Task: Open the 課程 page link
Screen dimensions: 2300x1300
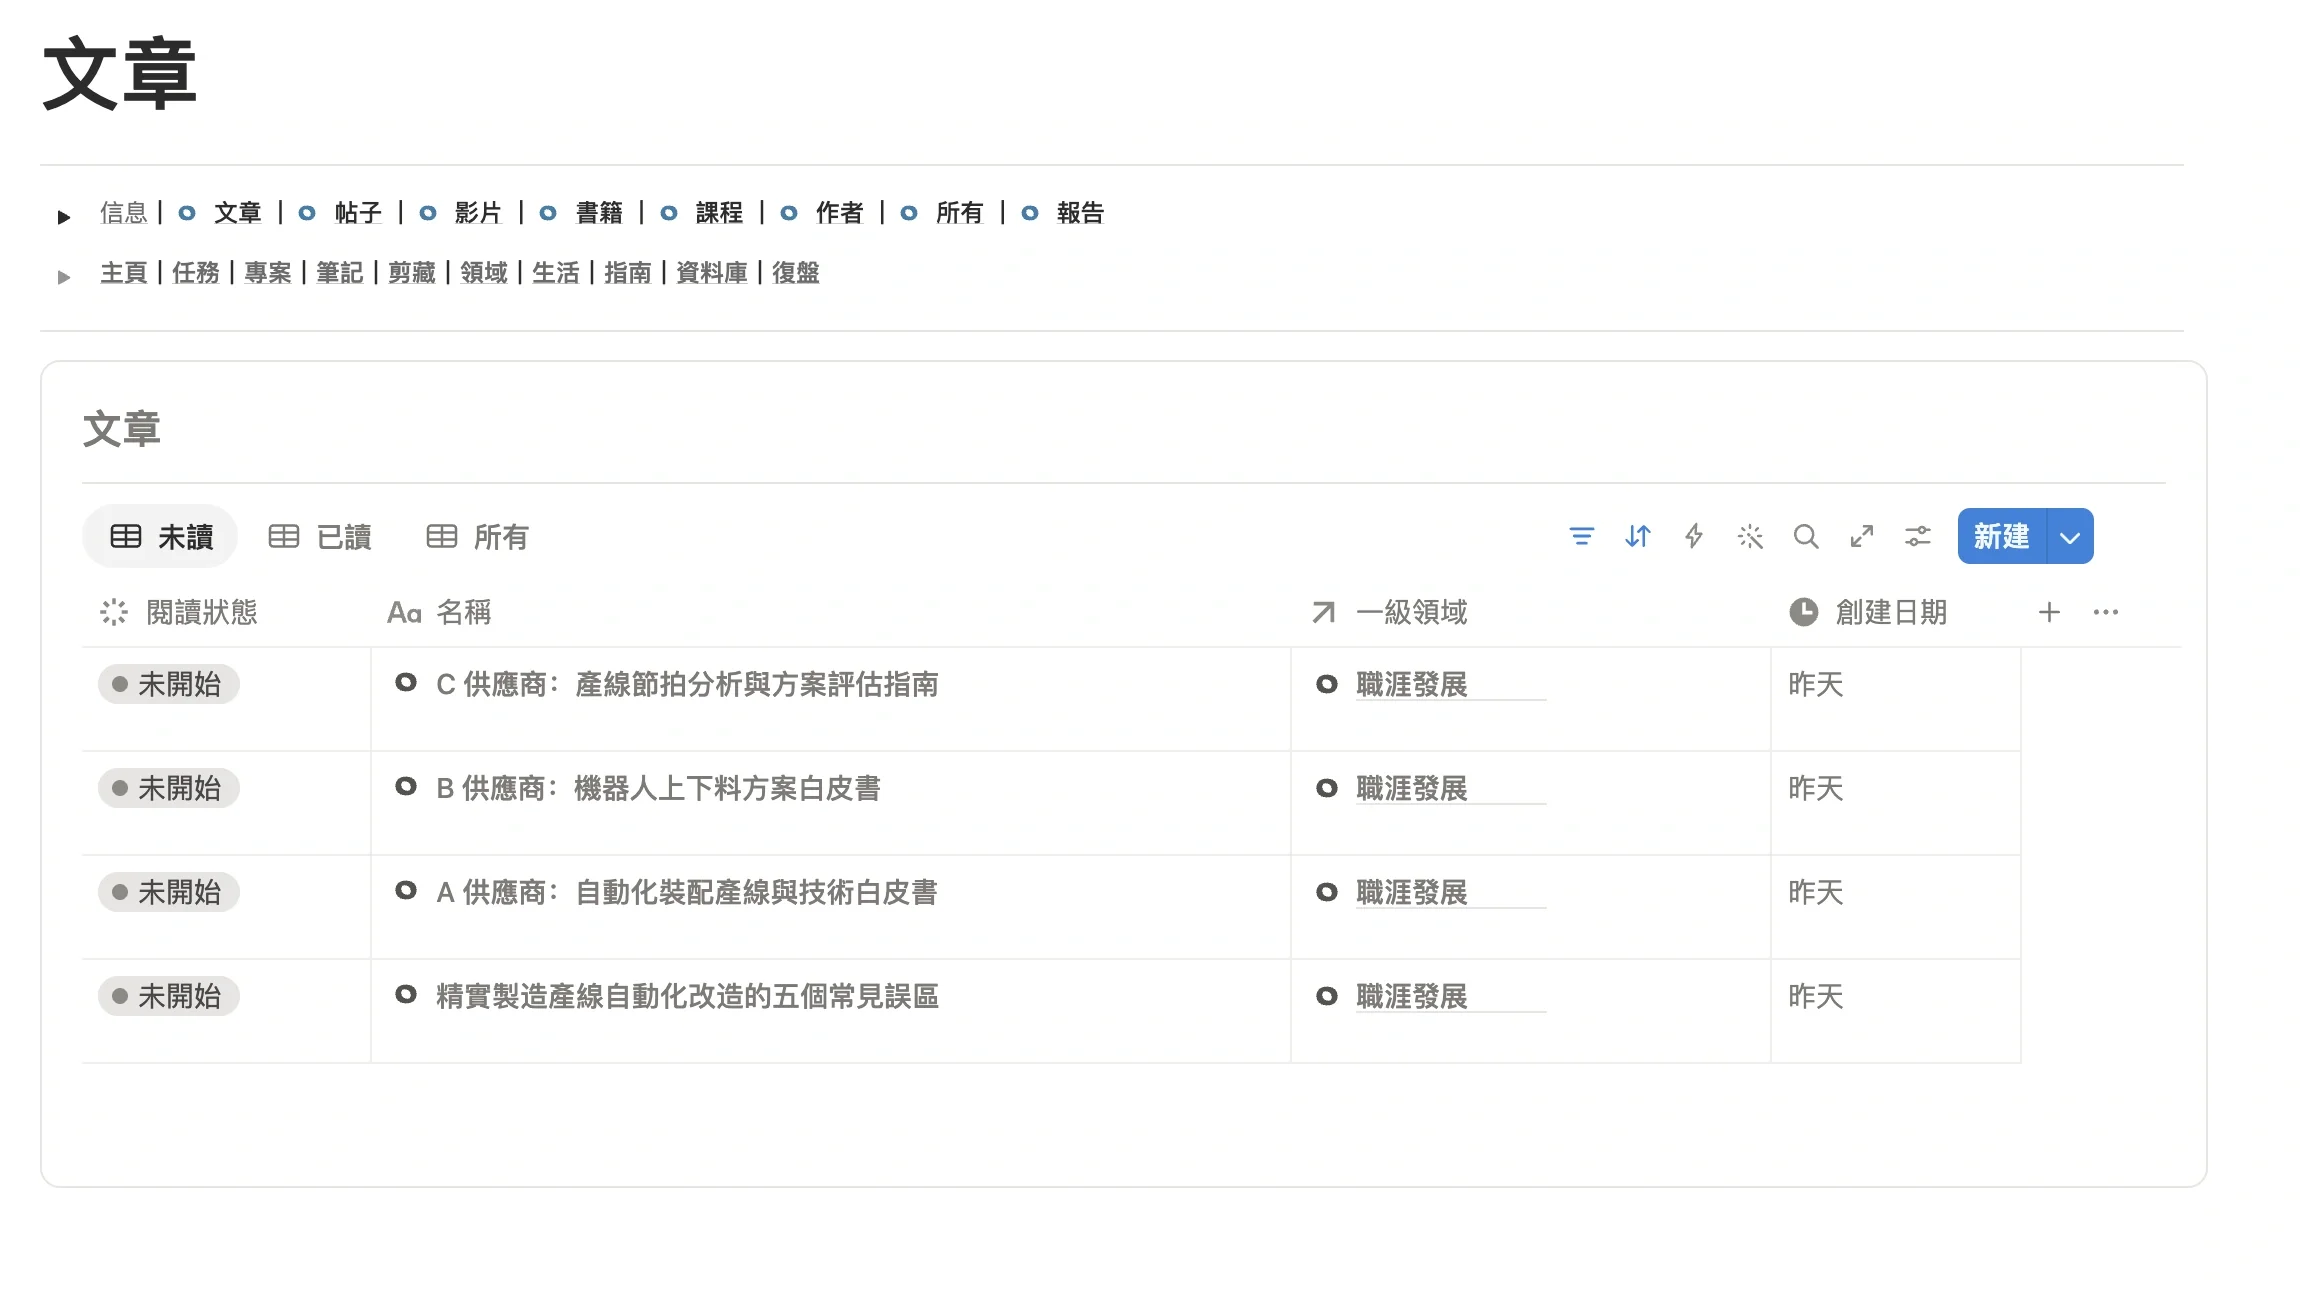Action: point(719,213)
